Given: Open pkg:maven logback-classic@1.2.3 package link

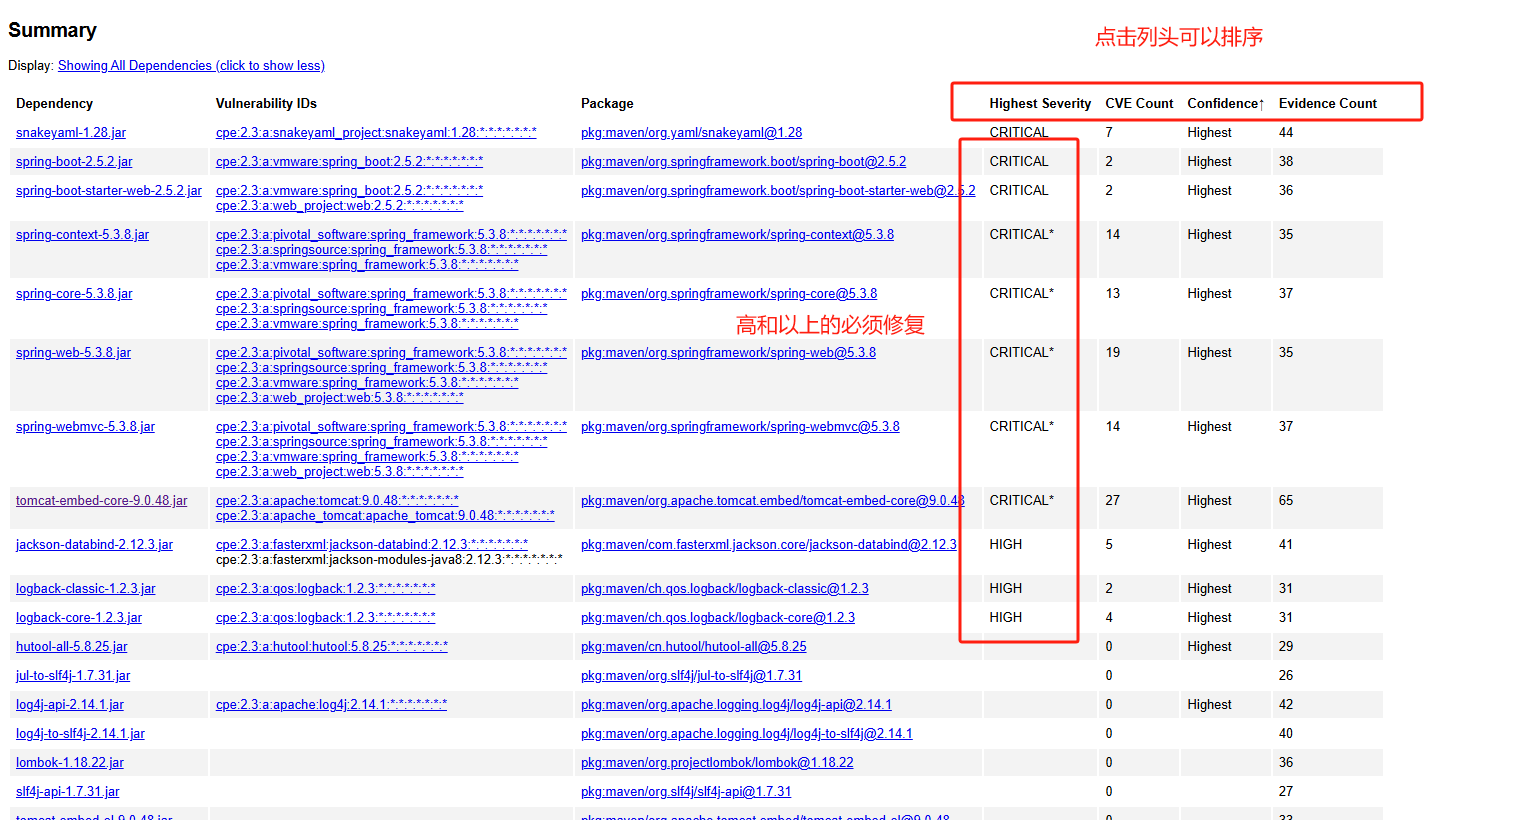Looking at the screenshot, I should click(x=724, y=589).
